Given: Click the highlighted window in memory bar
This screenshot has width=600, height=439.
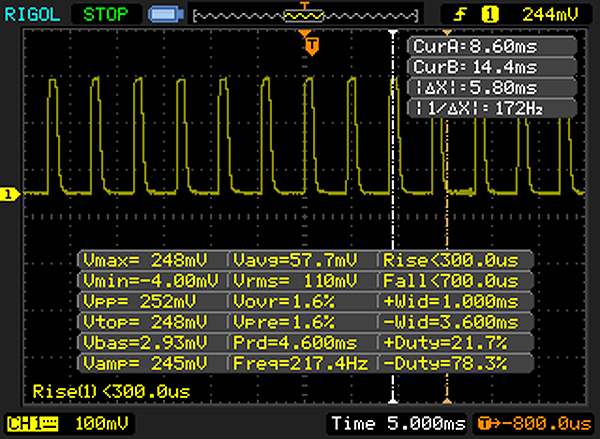Looking at the screenshot, I should (x=303, y=16).
